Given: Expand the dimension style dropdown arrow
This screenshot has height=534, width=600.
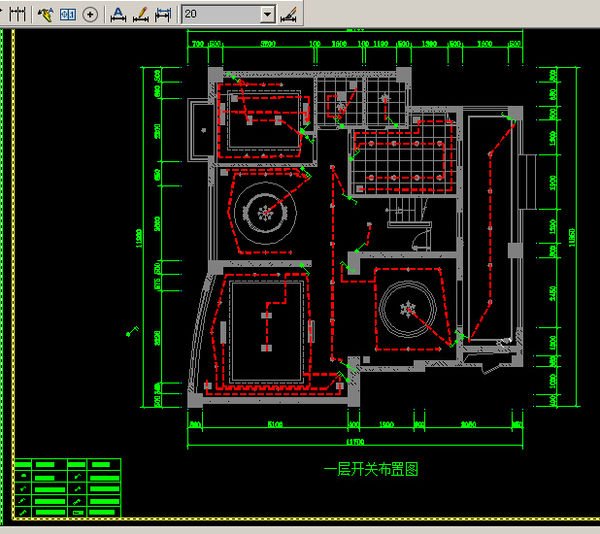Looking at the screenshot, I should pos(267,14).
